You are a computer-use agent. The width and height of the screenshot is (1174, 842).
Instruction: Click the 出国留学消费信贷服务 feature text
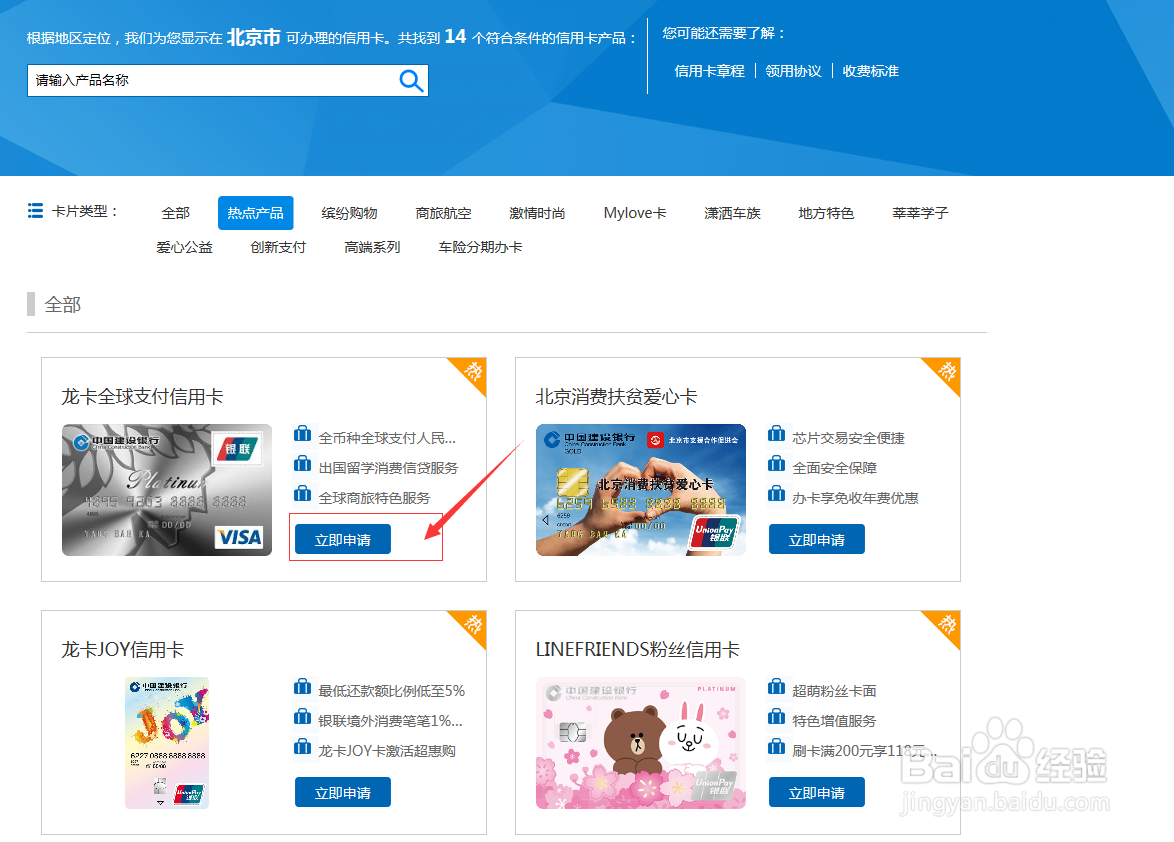[388, 469]
